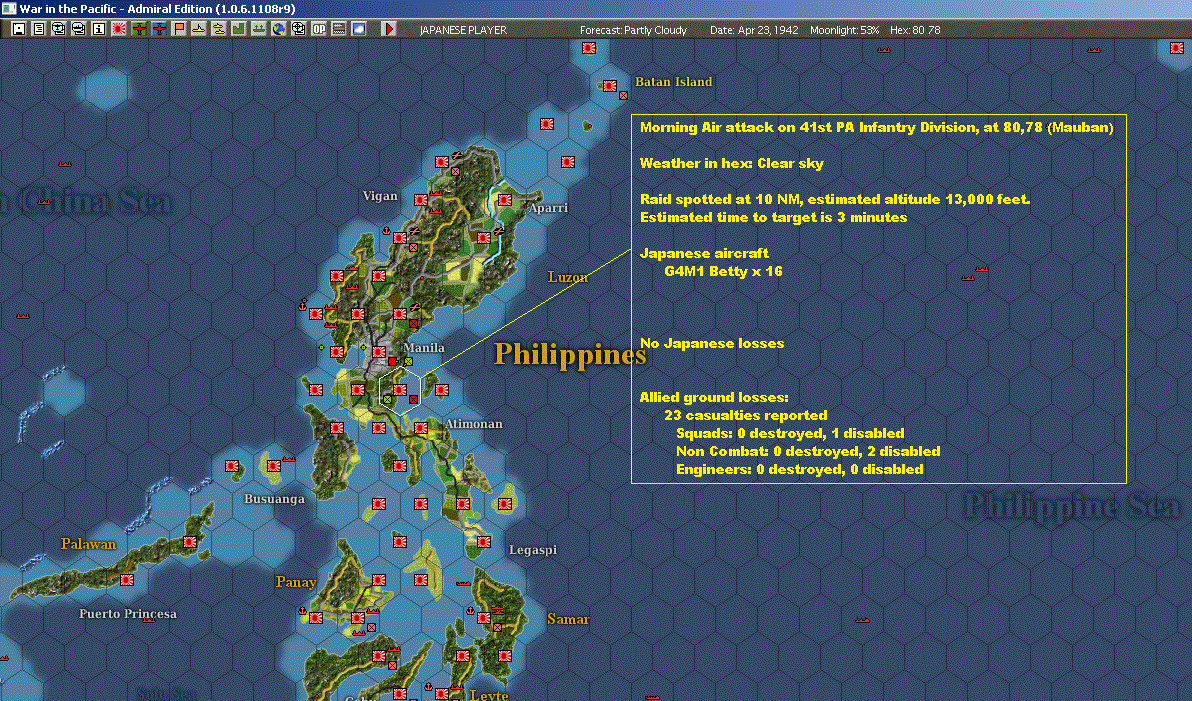Select the Japanese base marker at Legaspi
This screenshot has height=701, width=1192.
(x=484, y=542)
